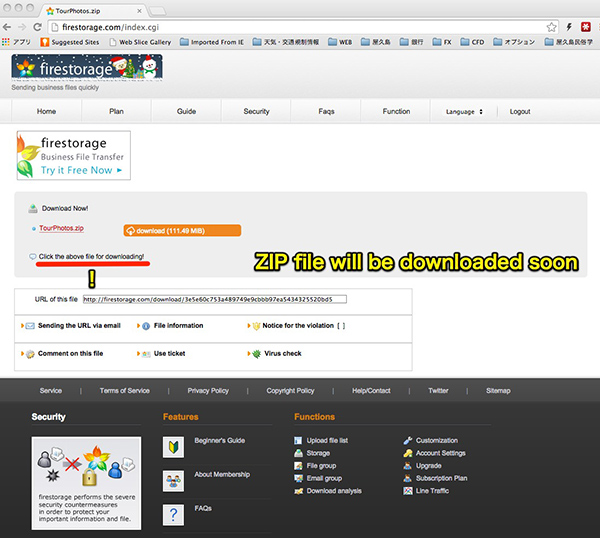Click the Virus check bug icon
Viewport: 600px width, 538px height.
(x=256, y=354)
